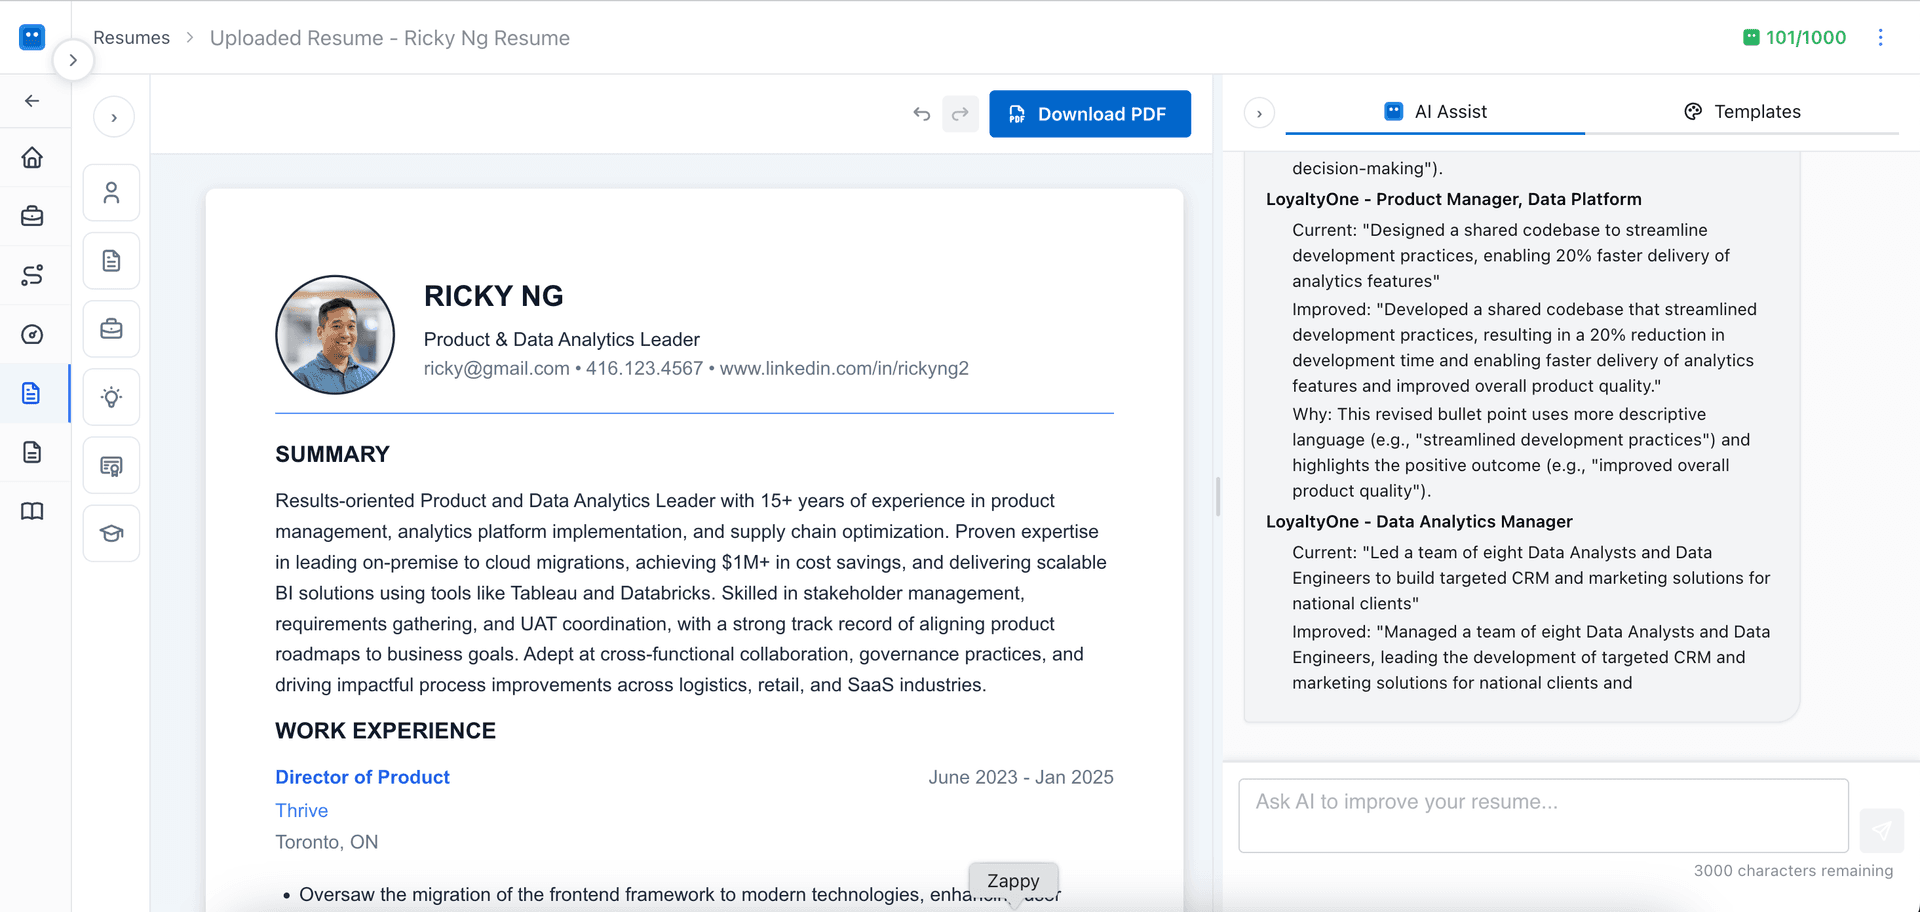The image size is (1920, 912).
Task: Open the personal info section icon
Action: (x=111, y=192)
